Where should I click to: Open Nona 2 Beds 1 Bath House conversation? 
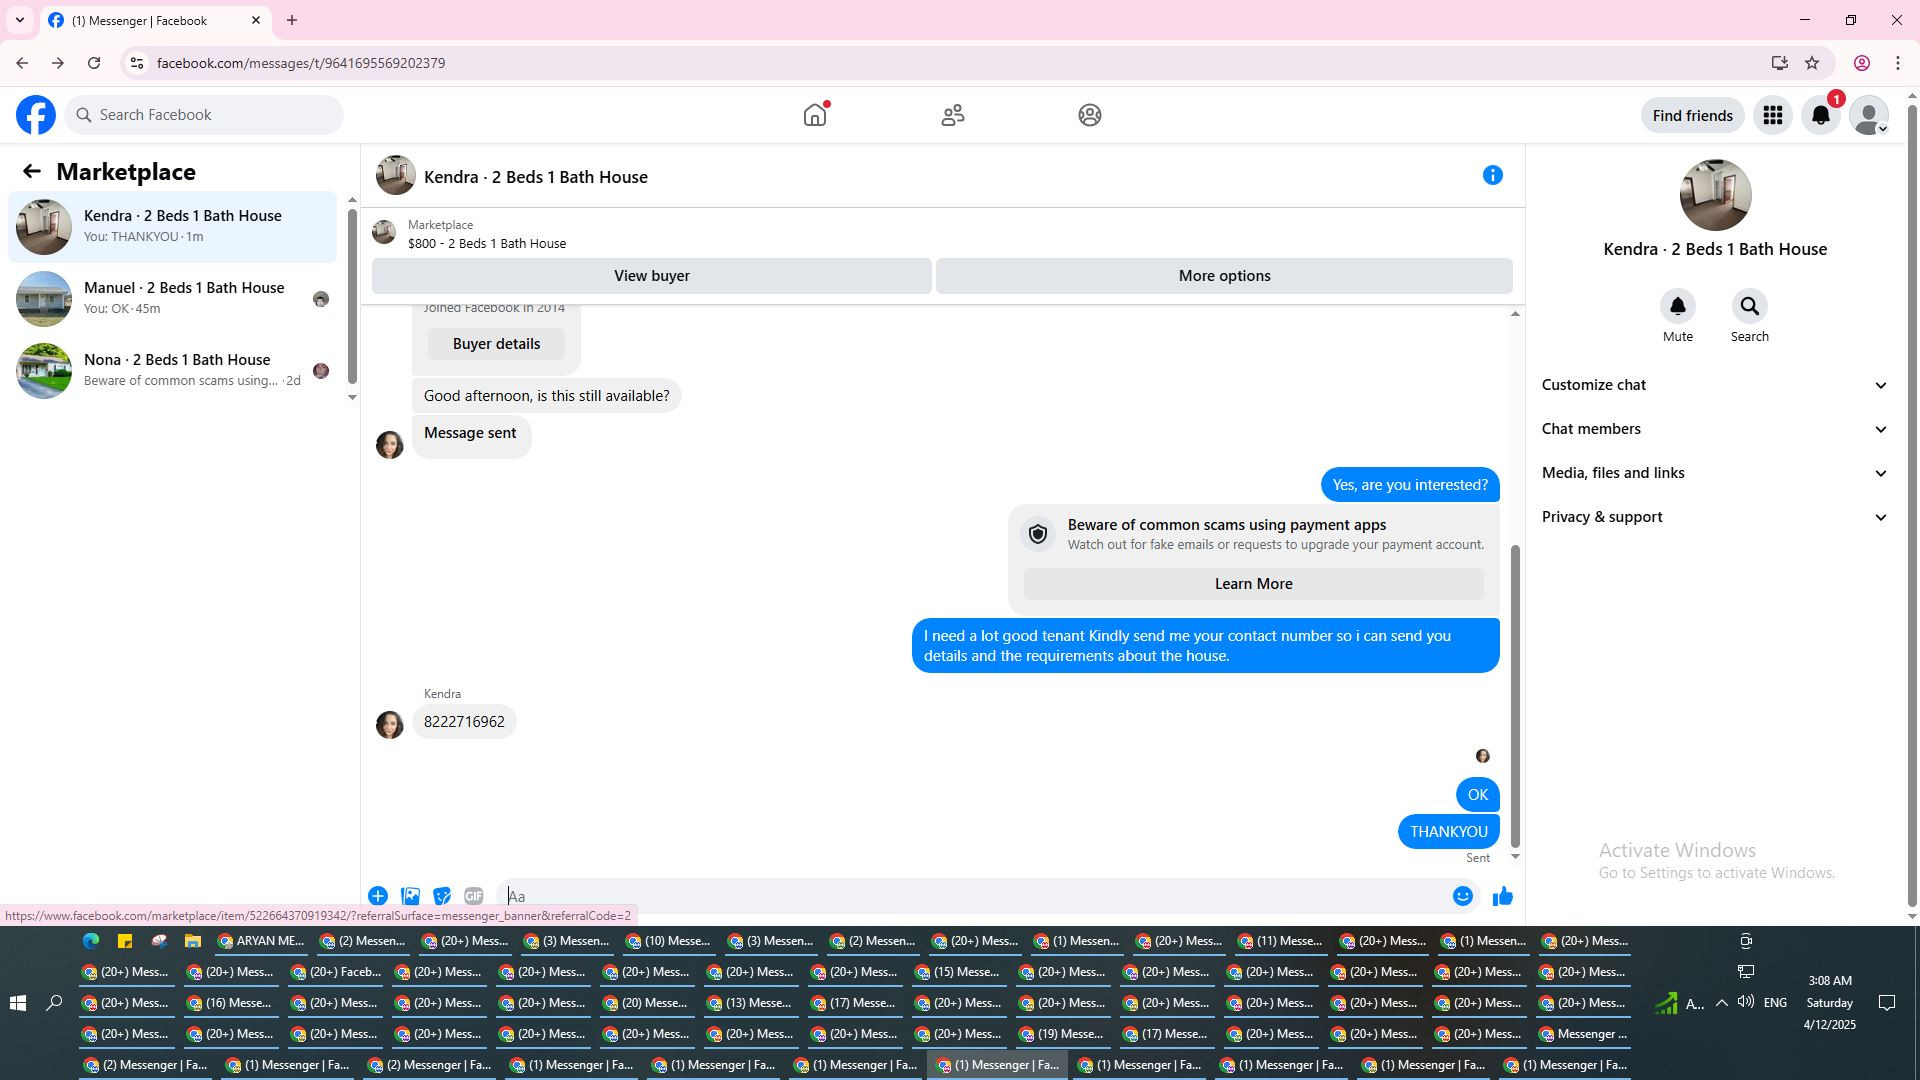pyautogui.click(x=172, y=371)
